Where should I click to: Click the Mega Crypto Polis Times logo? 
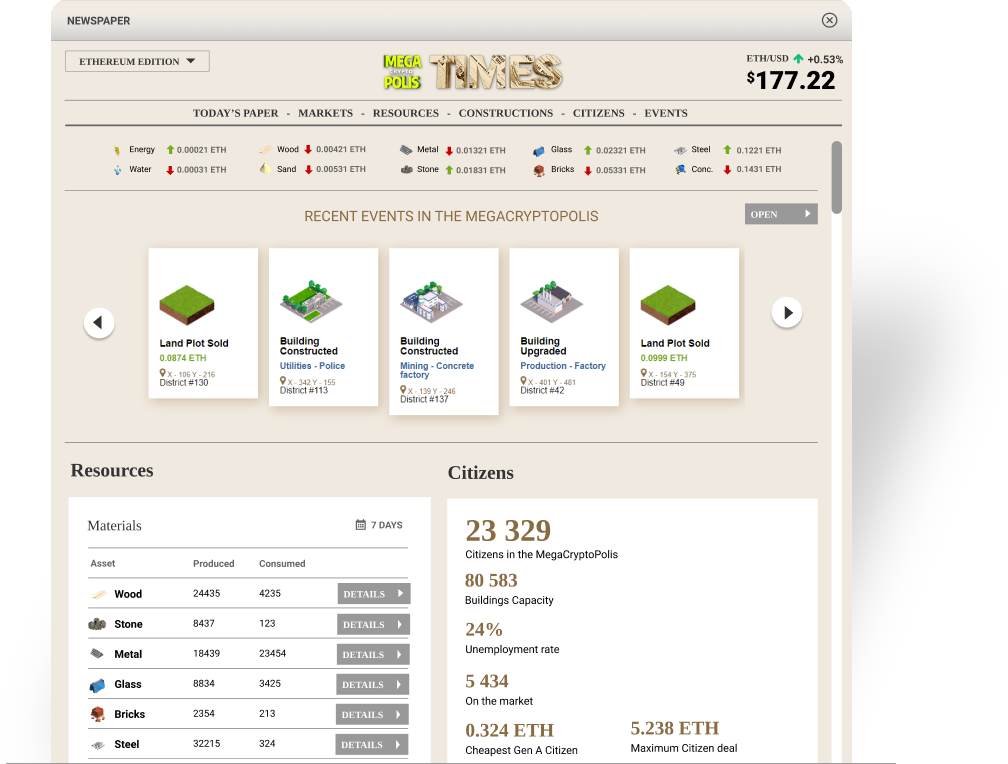tap(472, 71)
